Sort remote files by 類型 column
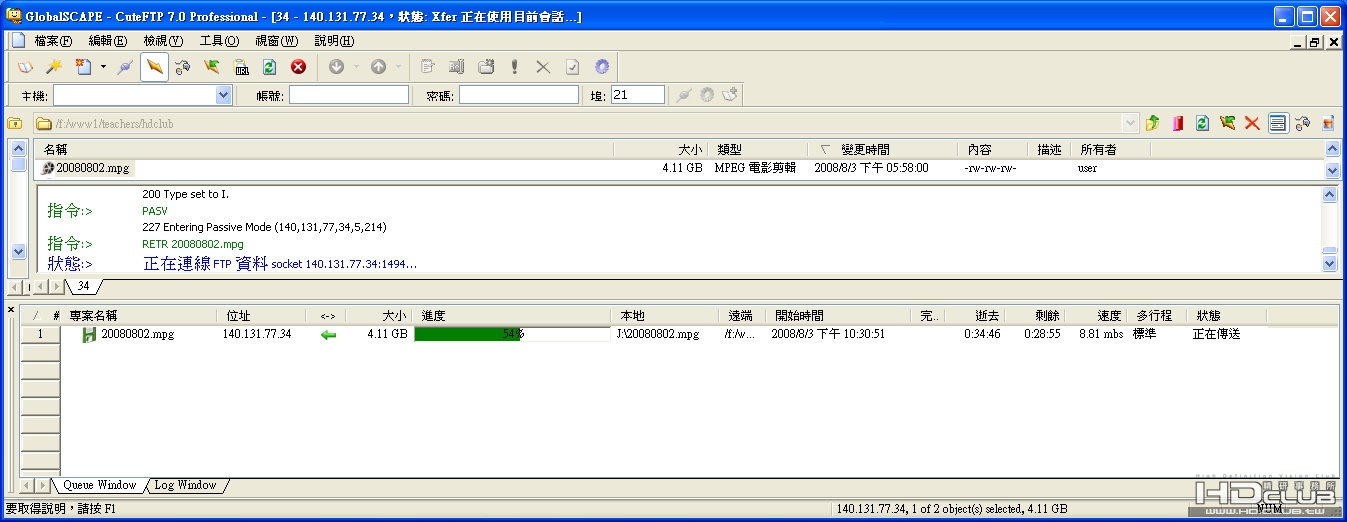This screenshot has width=1347, height=522. click(x=758, y=149)
